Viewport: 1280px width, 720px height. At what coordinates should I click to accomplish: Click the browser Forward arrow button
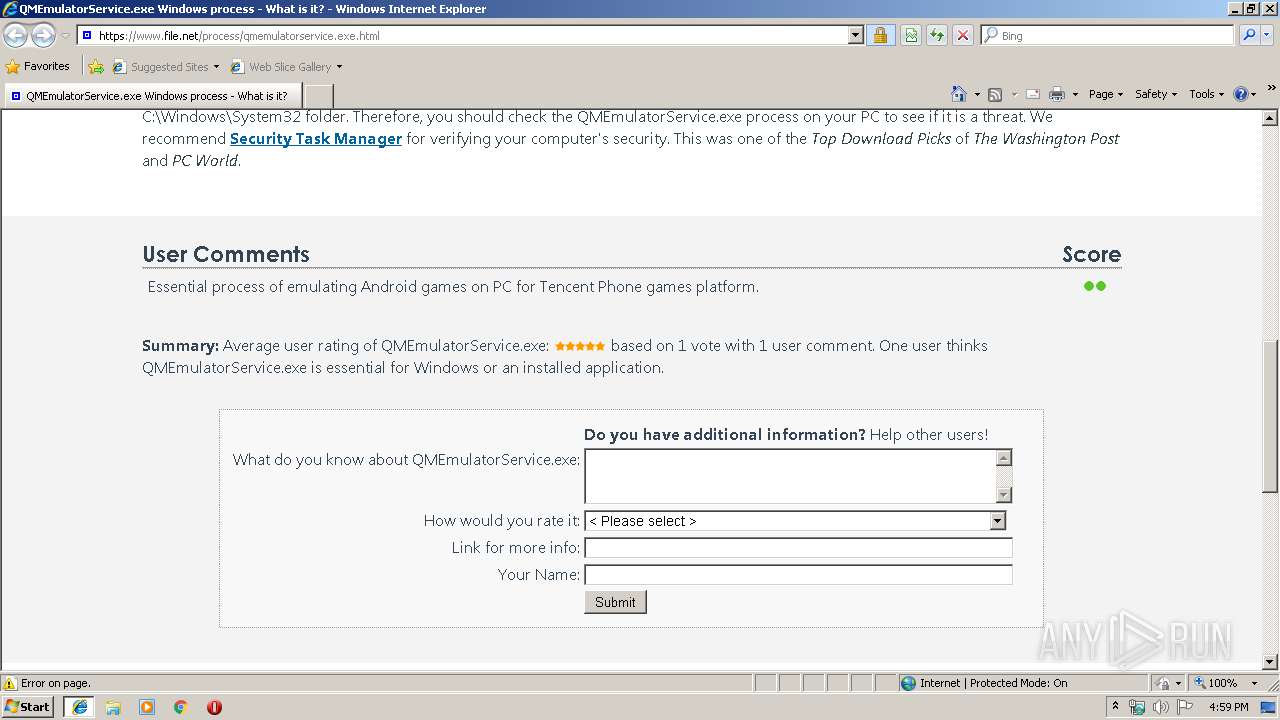[x=43, y=36]
